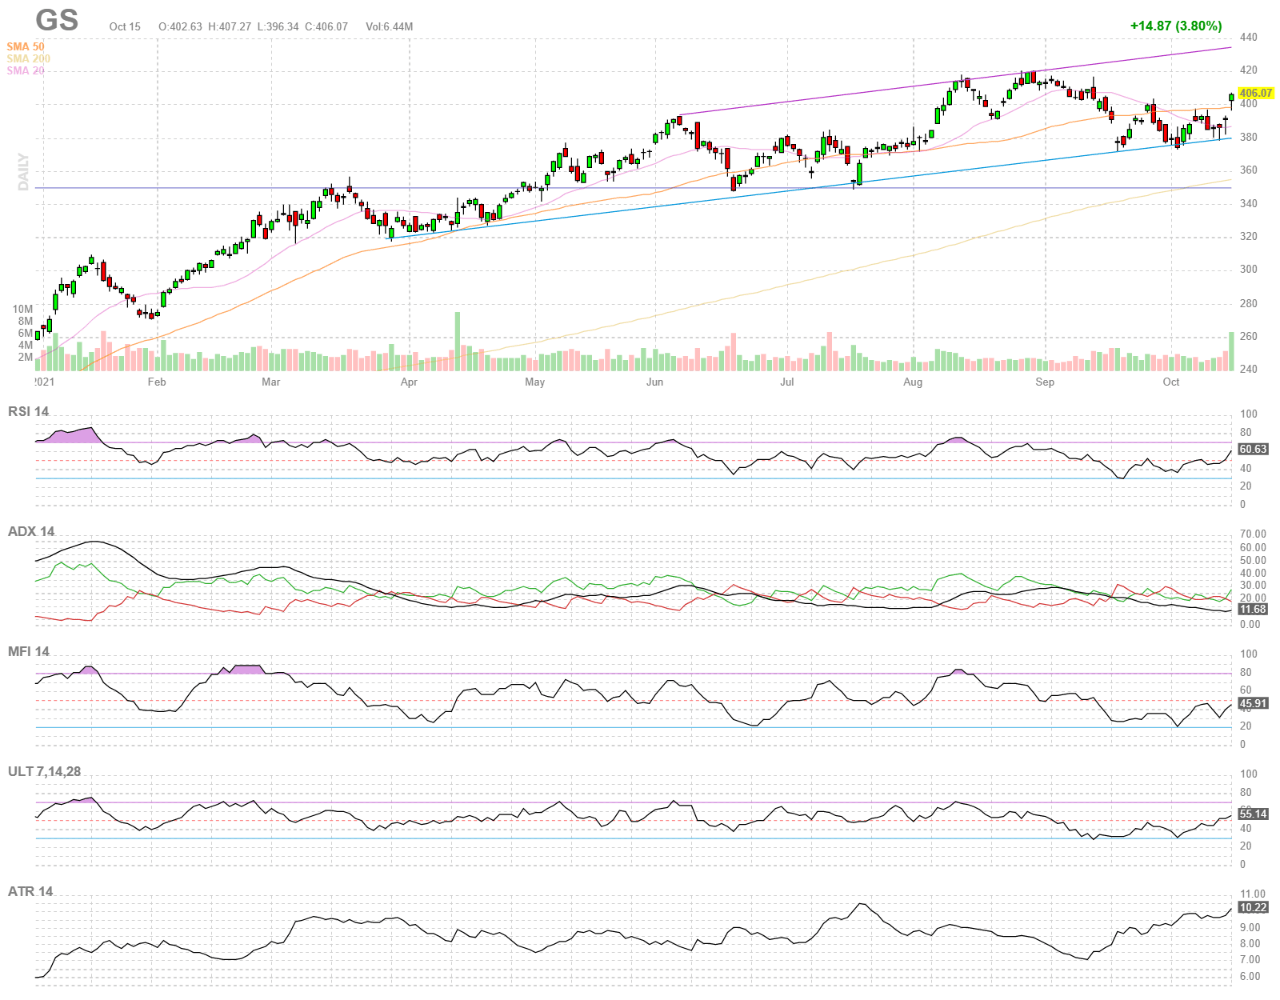Screen dimensions: 1280x1000
Task: Select the RSI 14 indicator title
Action: point(28,411)
